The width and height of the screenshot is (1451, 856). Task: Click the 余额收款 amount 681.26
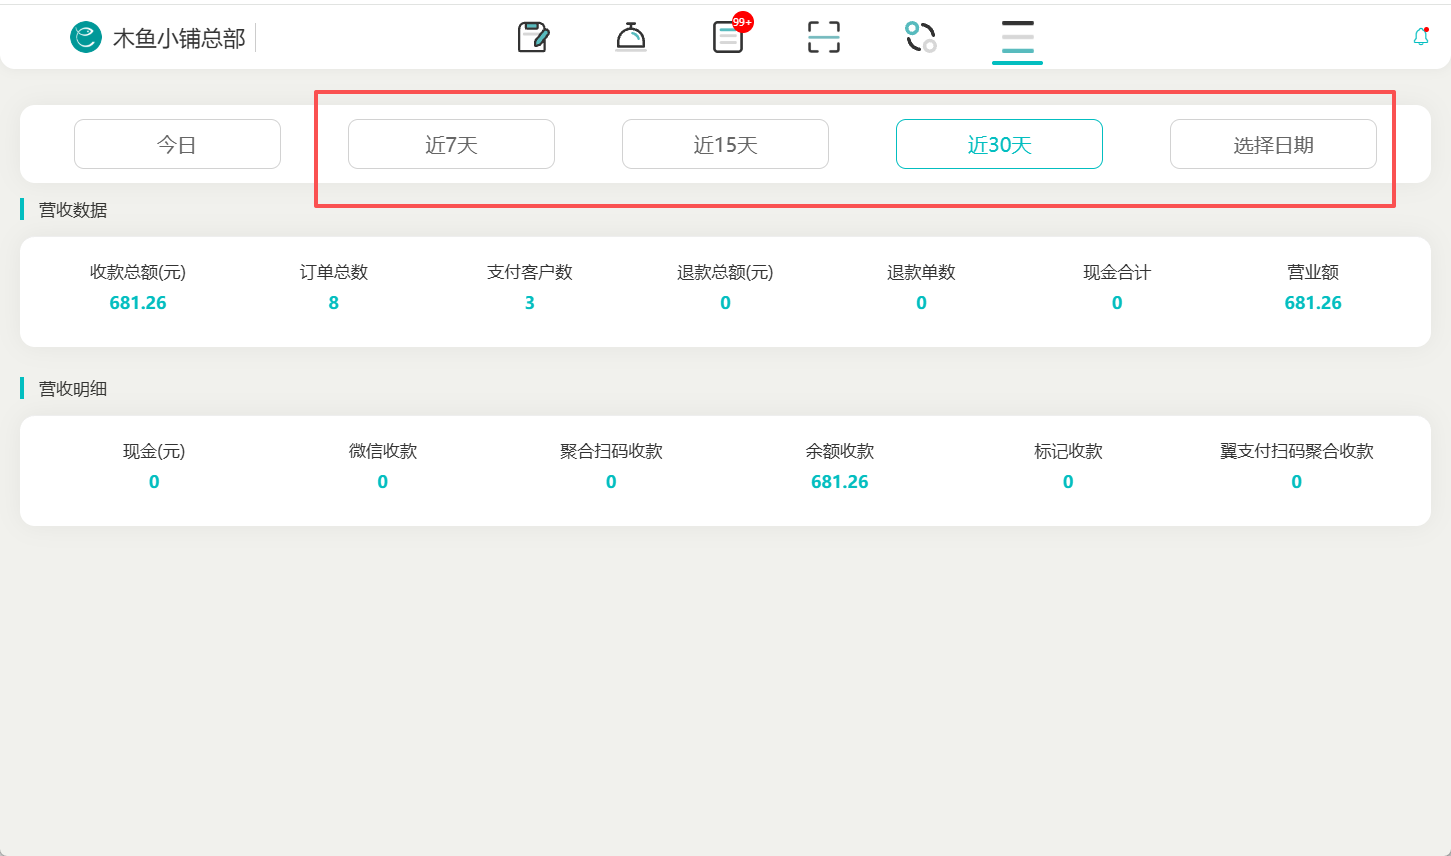coord(840,482)
